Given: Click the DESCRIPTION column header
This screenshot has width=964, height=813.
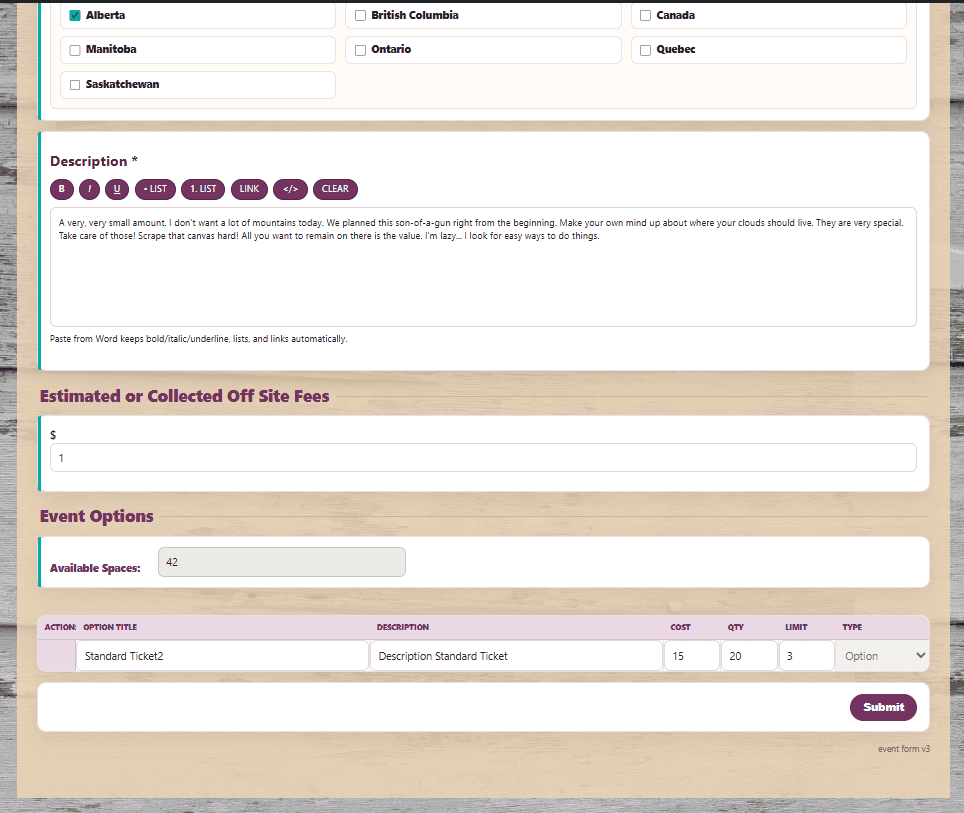Looking at the screenshot, I should point(403,627).
